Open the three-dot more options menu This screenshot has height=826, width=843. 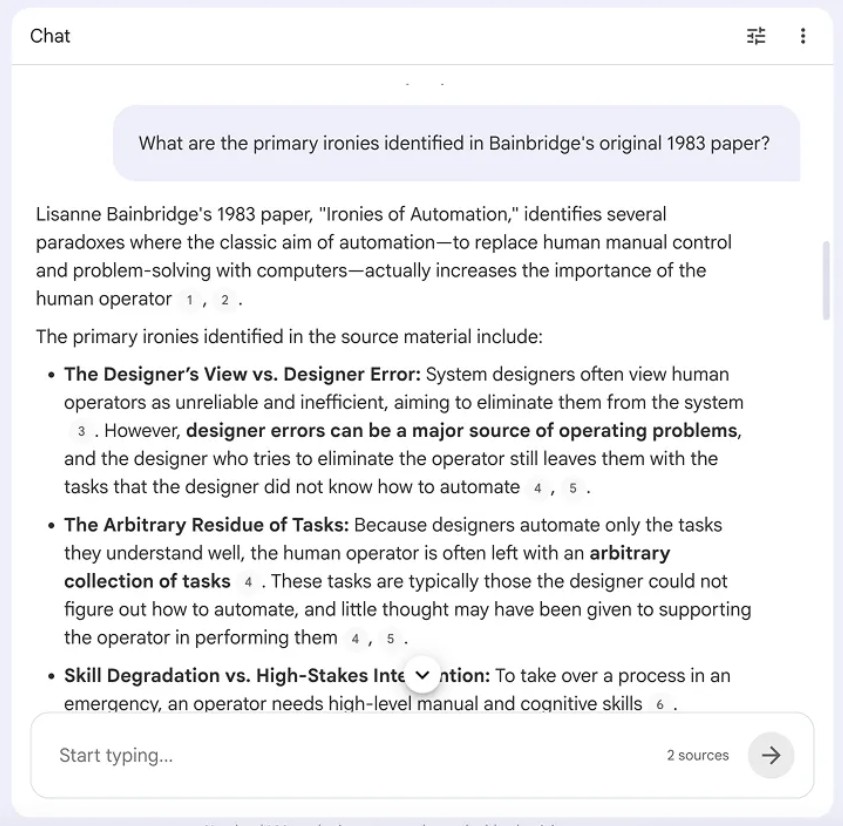(x=803, y=36)
